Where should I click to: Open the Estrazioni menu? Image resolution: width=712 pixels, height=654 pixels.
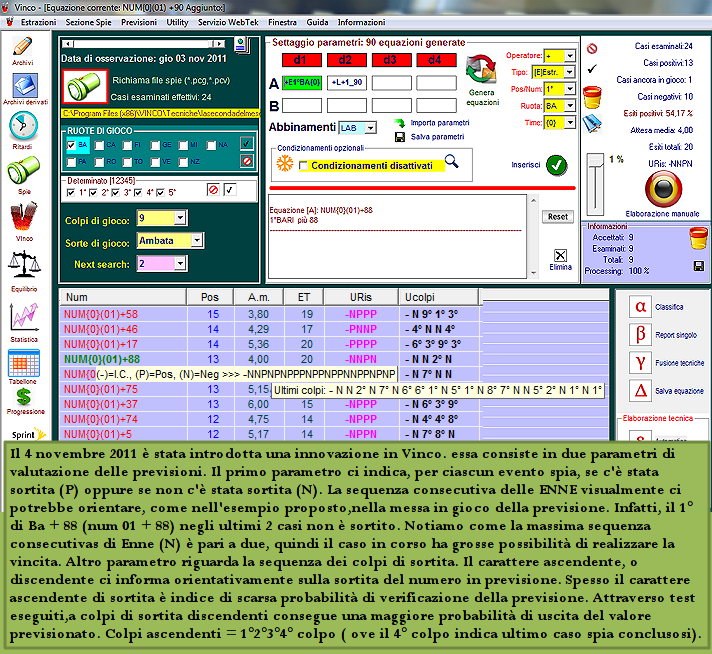click(38, 22)
